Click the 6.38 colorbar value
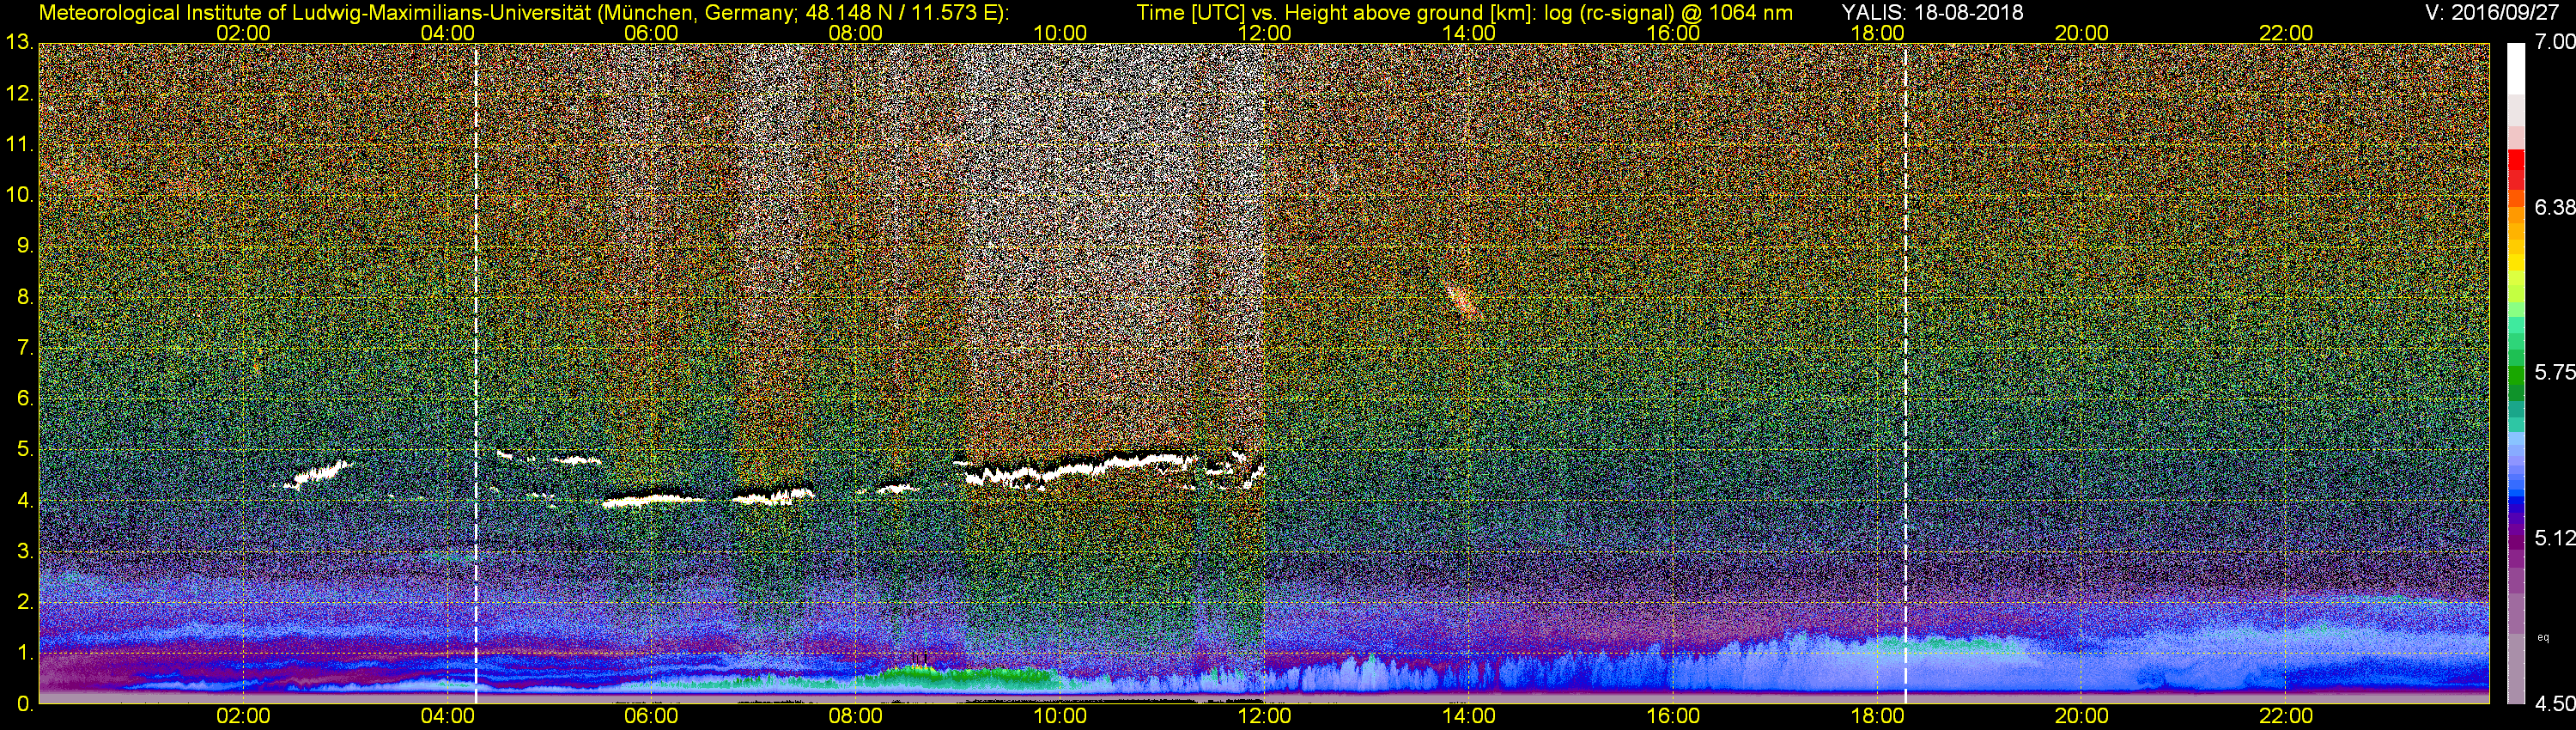Viewport: 2576px width, 730px height. coord(2555,207)
